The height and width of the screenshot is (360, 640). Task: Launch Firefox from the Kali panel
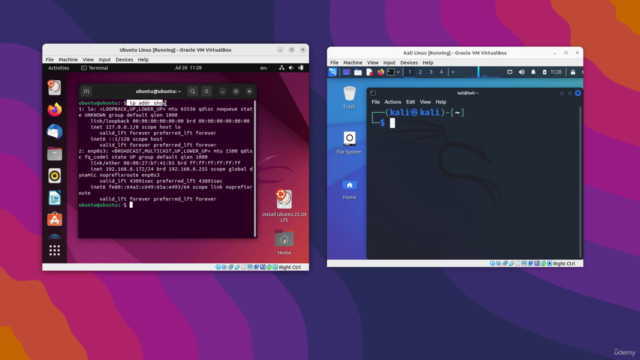coord(380,72)
